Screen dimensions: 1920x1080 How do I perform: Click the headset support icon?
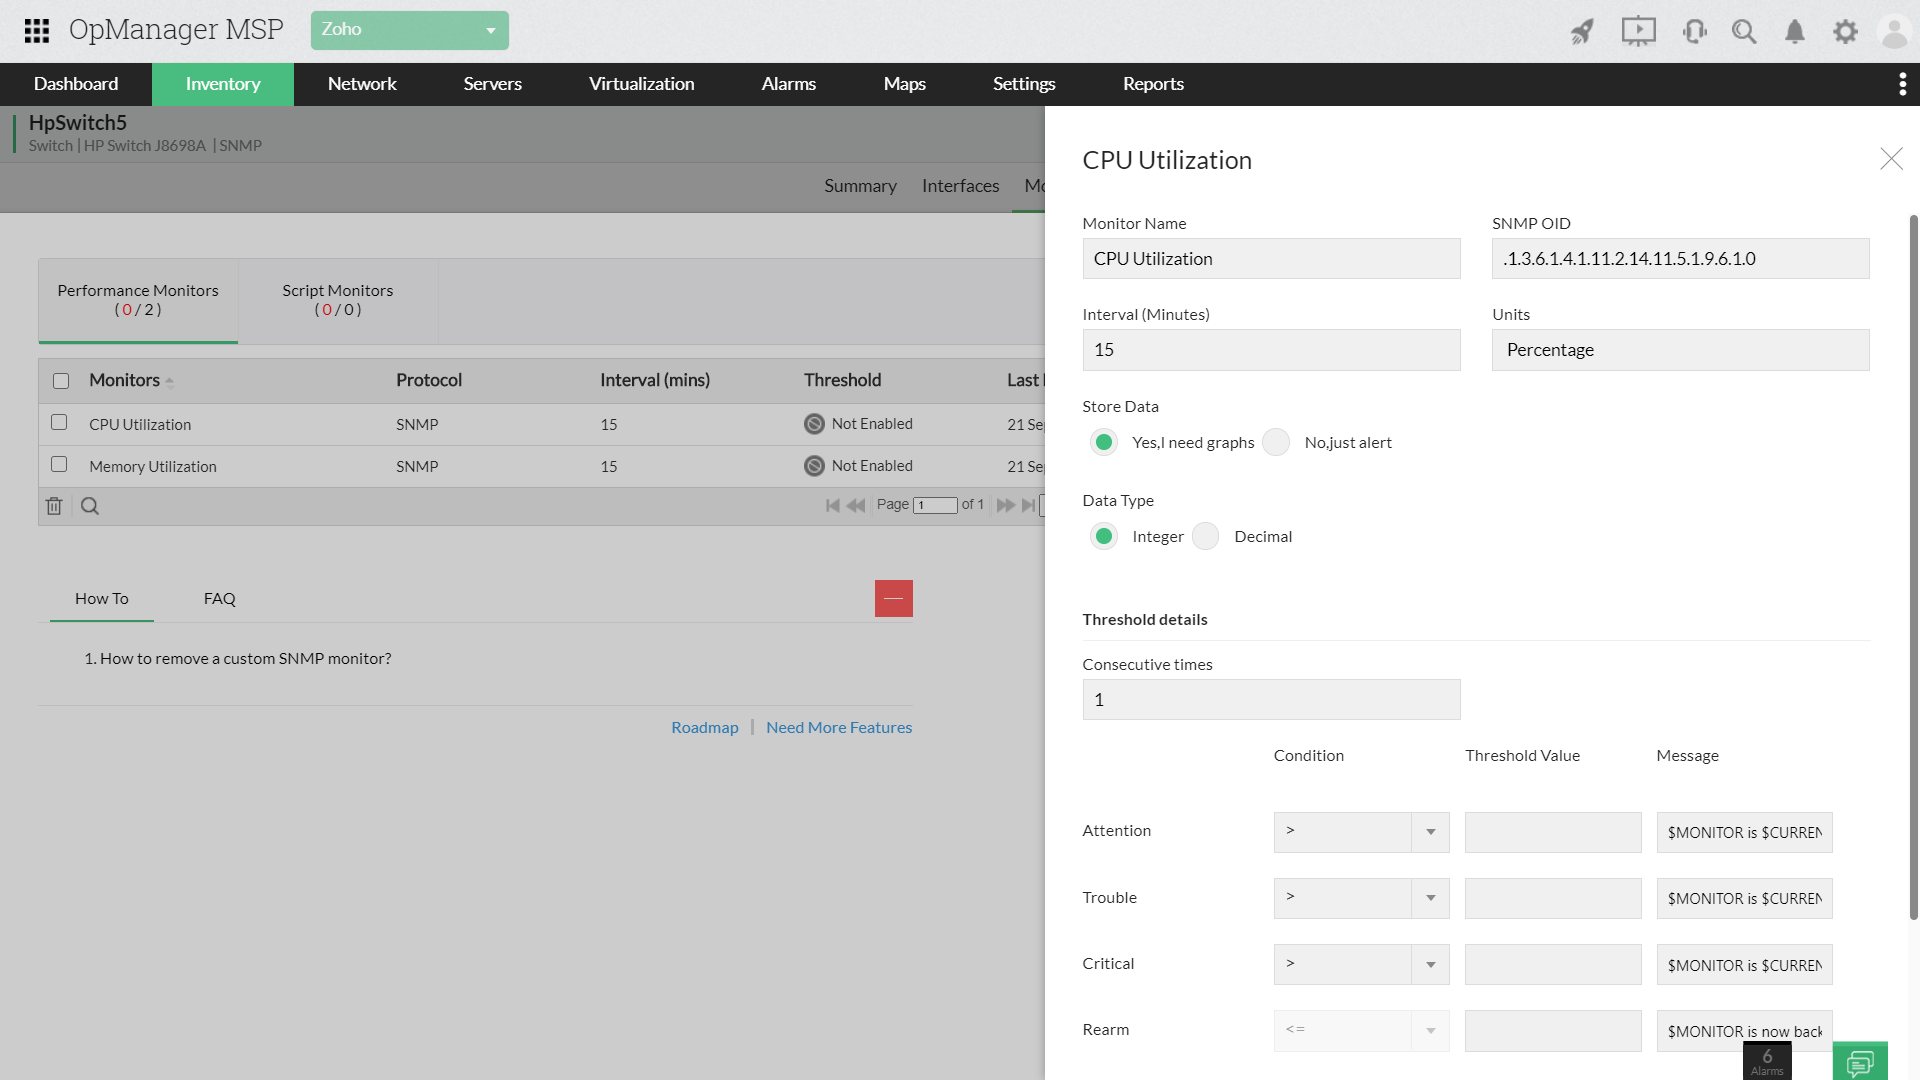[1694, 32]
